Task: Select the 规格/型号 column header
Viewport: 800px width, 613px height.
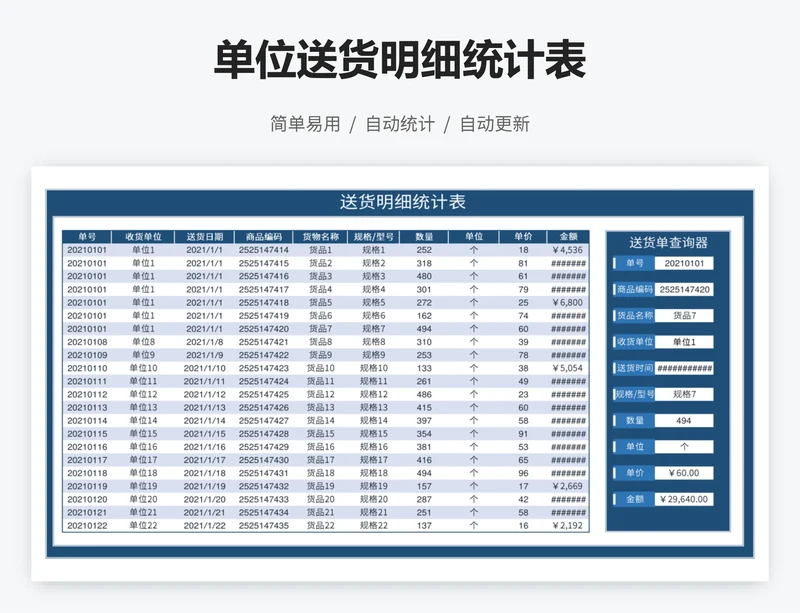Action: point(373,237)
